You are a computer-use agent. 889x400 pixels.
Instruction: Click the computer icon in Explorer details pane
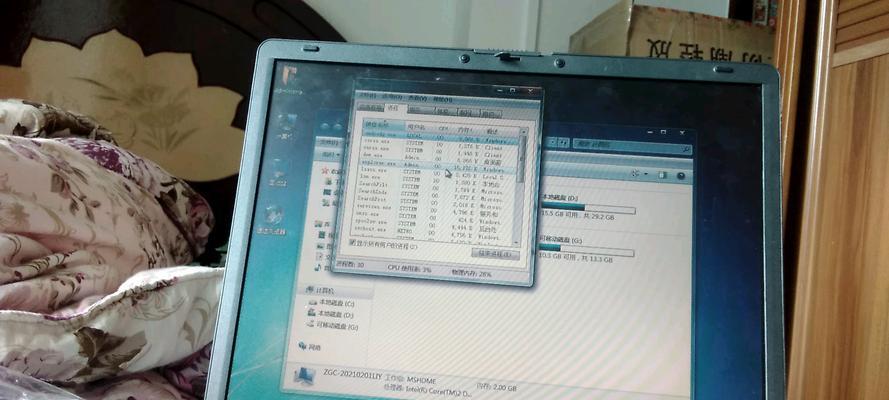click(305, 377)
